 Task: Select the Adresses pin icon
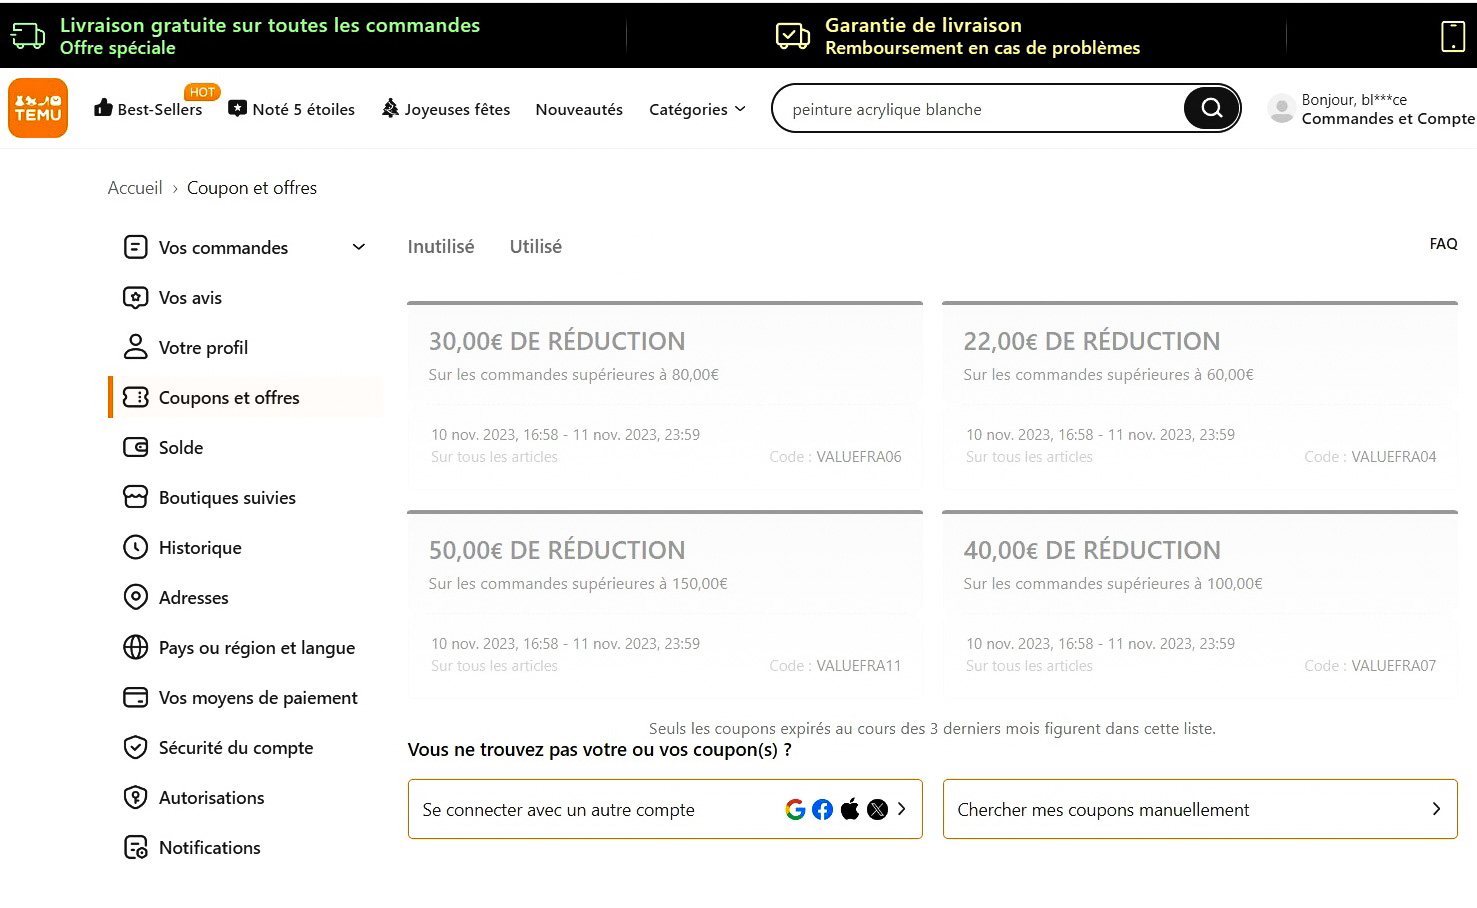pyautogui.click(x=136, y=597)
